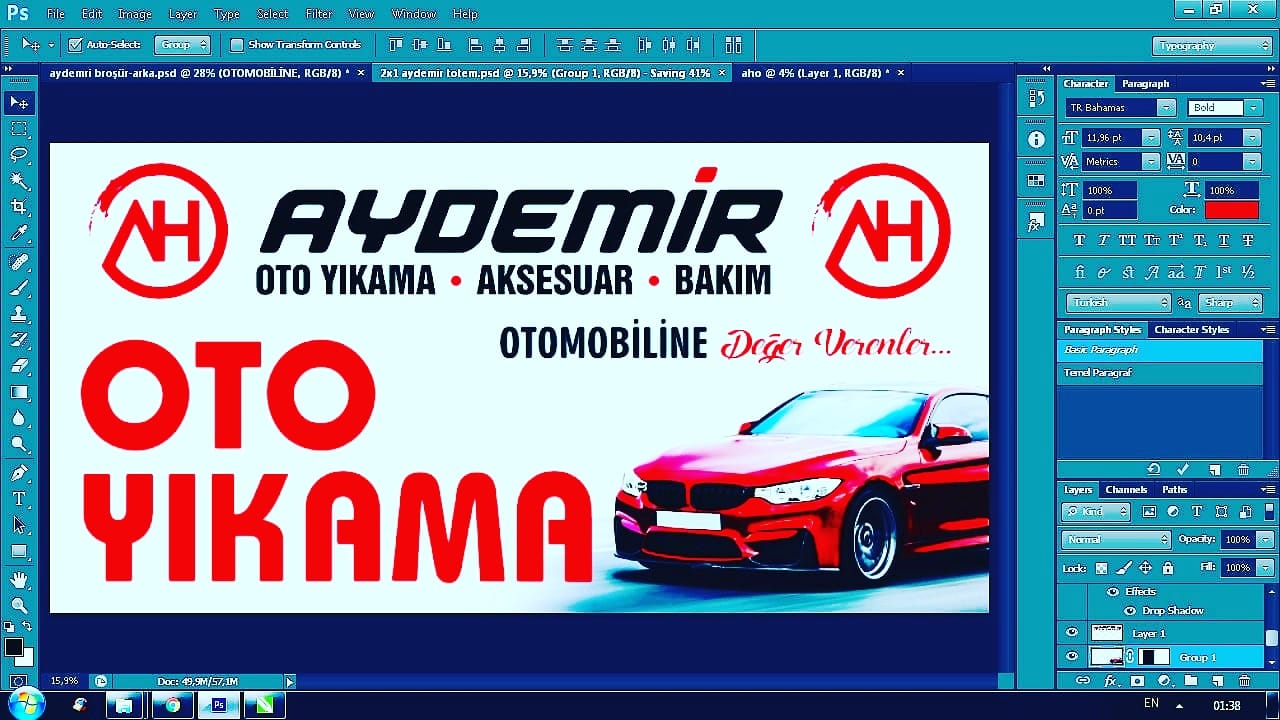Select the Rectangular Marquee tool
The image size is (1280, 720).
coord(19,129)
